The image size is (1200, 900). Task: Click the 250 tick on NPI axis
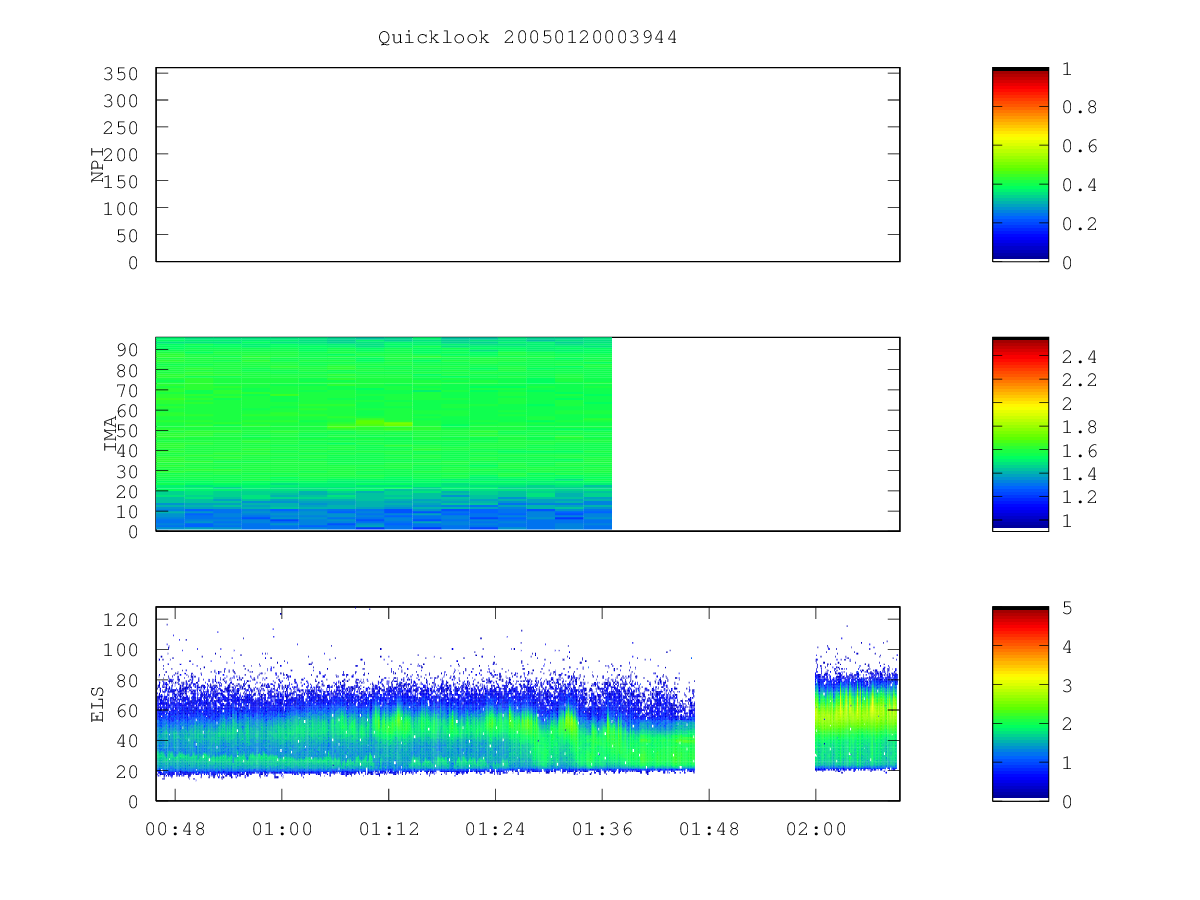point(121,128)
